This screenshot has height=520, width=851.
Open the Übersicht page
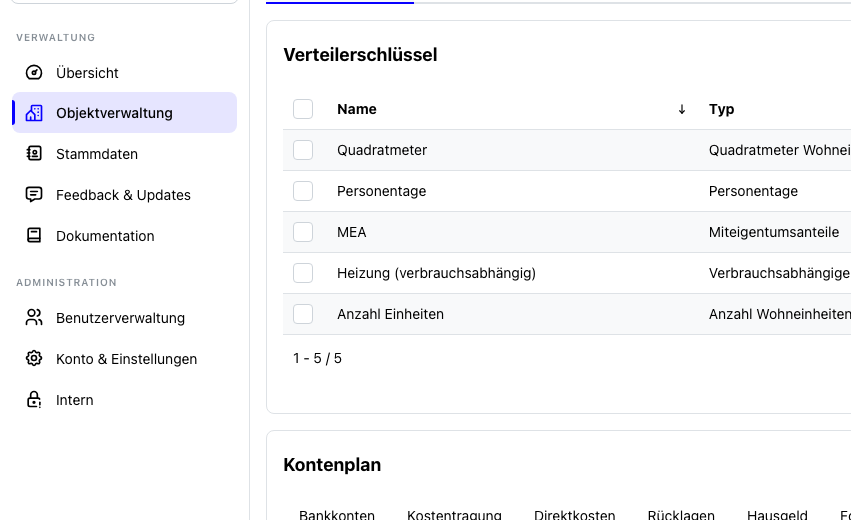point(124,72)
